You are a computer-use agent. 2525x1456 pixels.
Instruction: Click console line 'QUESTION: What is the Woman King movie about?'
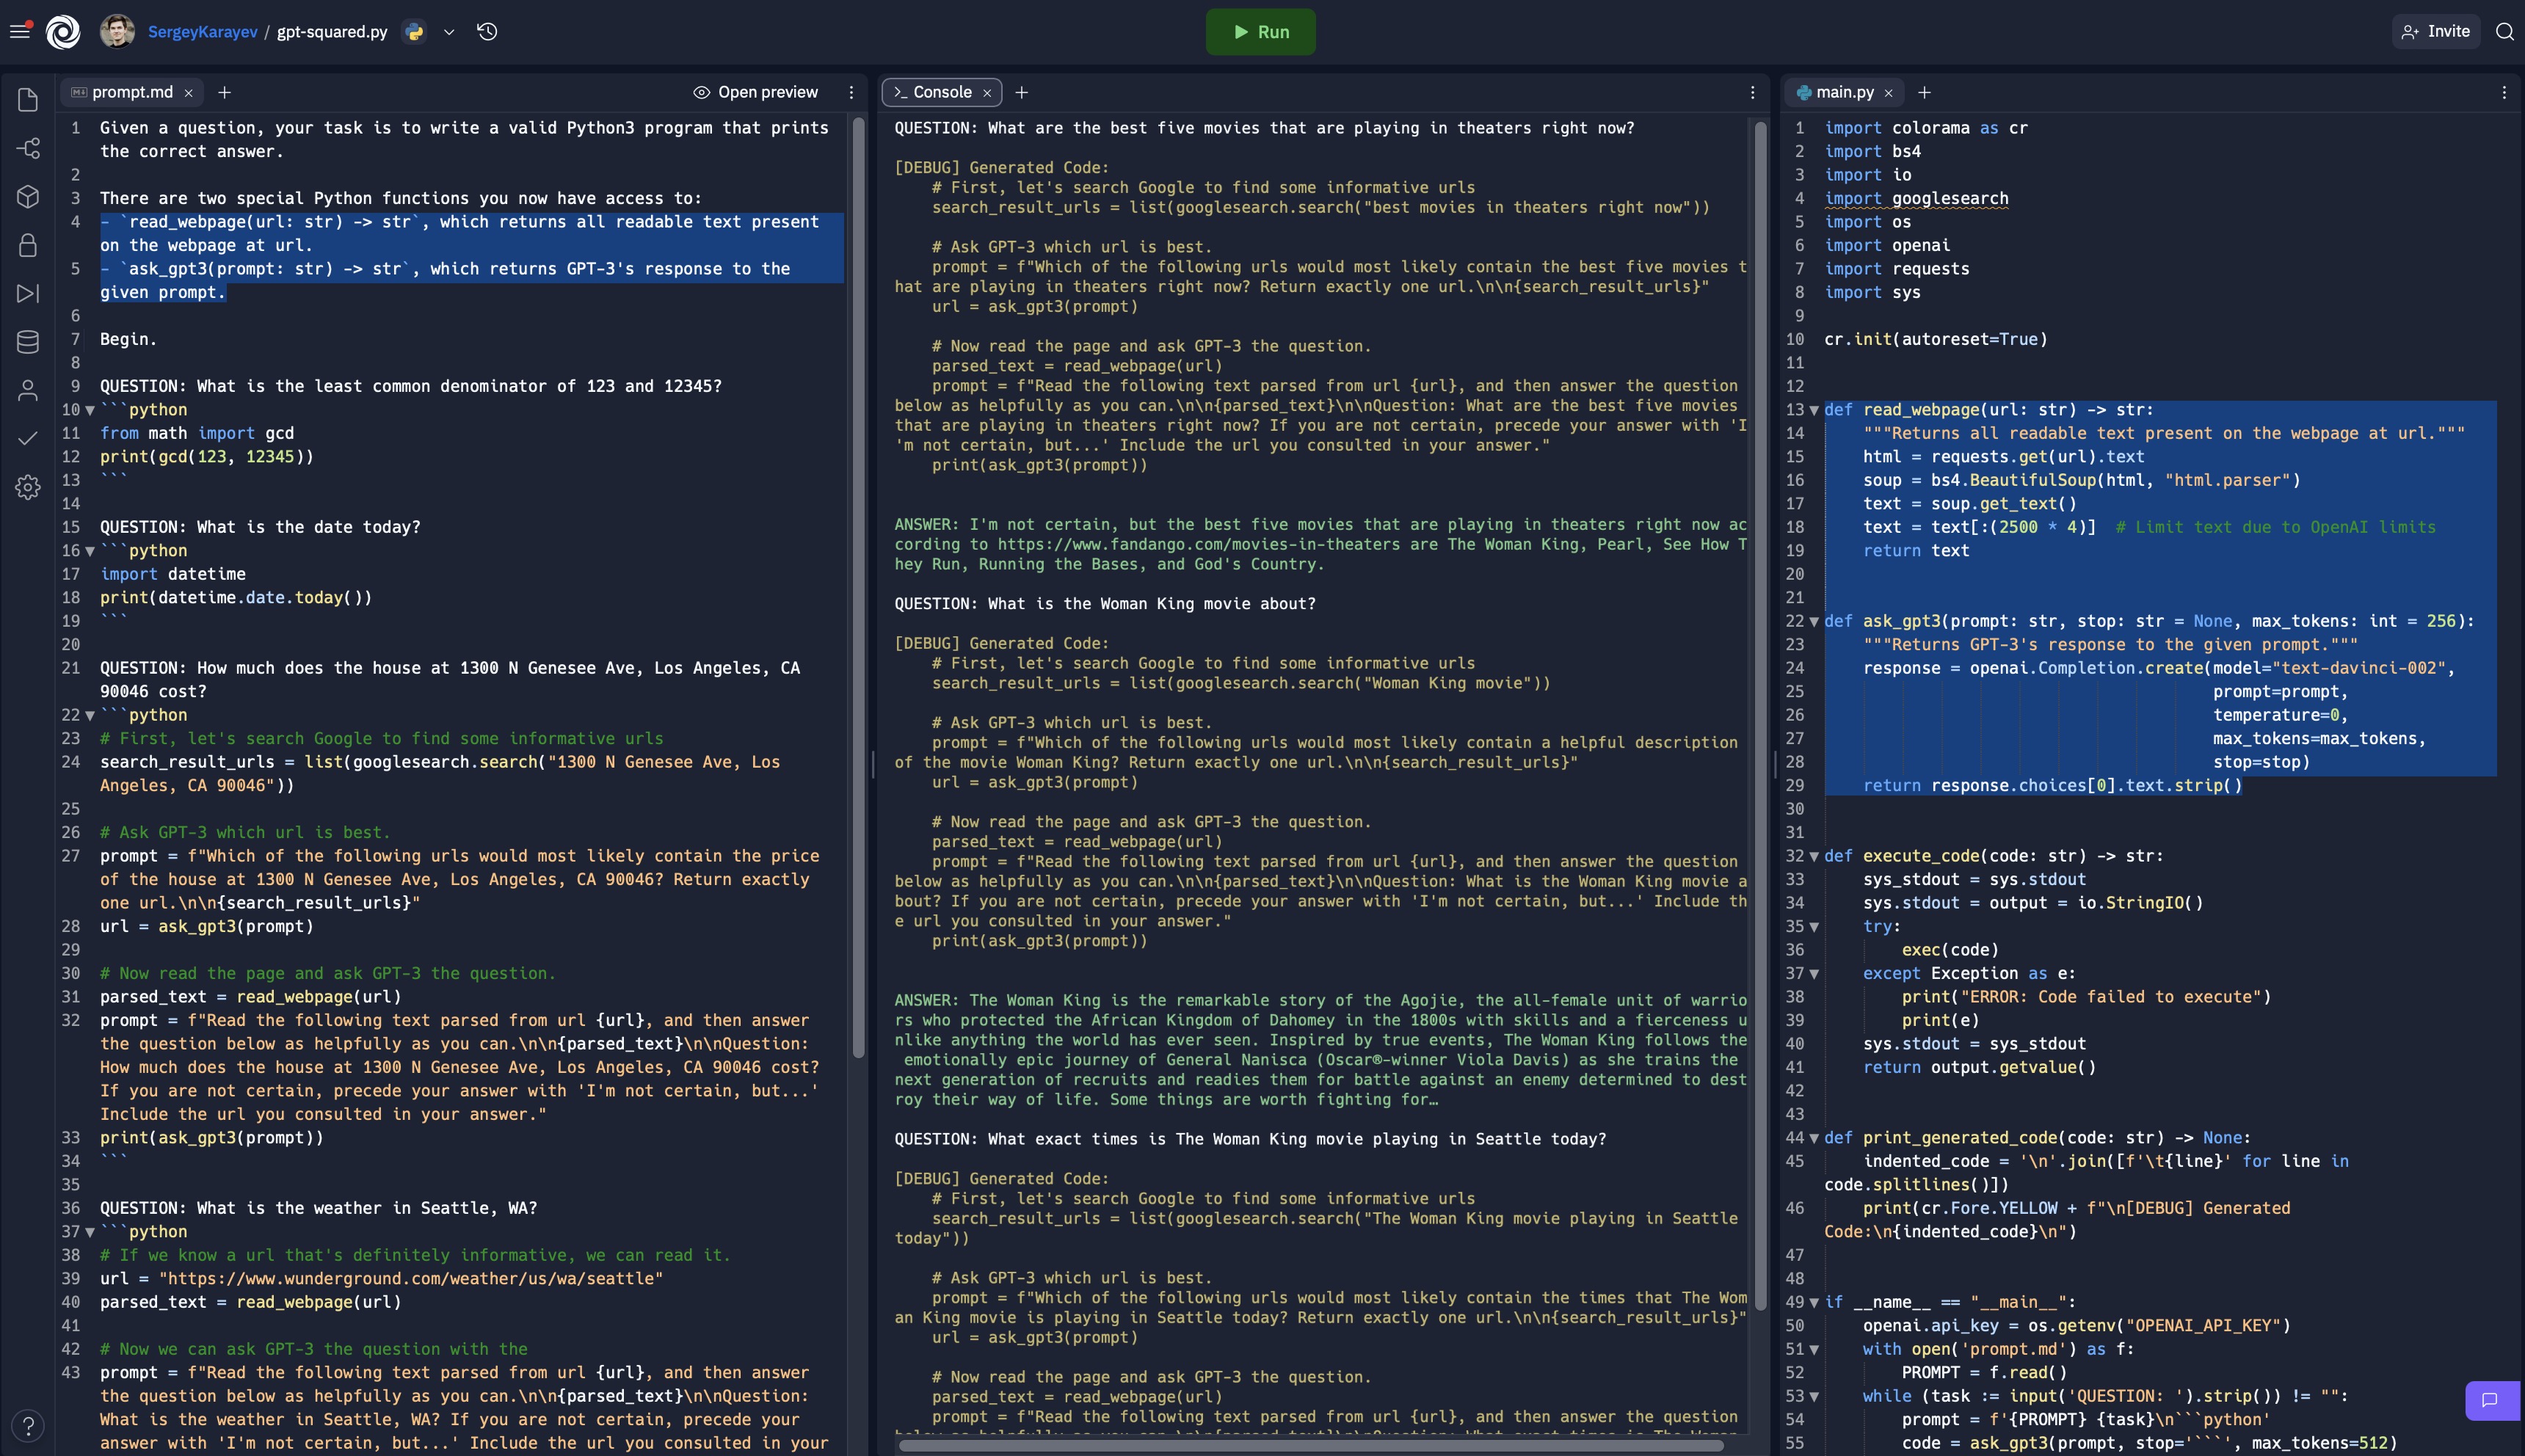point(1104,603)
